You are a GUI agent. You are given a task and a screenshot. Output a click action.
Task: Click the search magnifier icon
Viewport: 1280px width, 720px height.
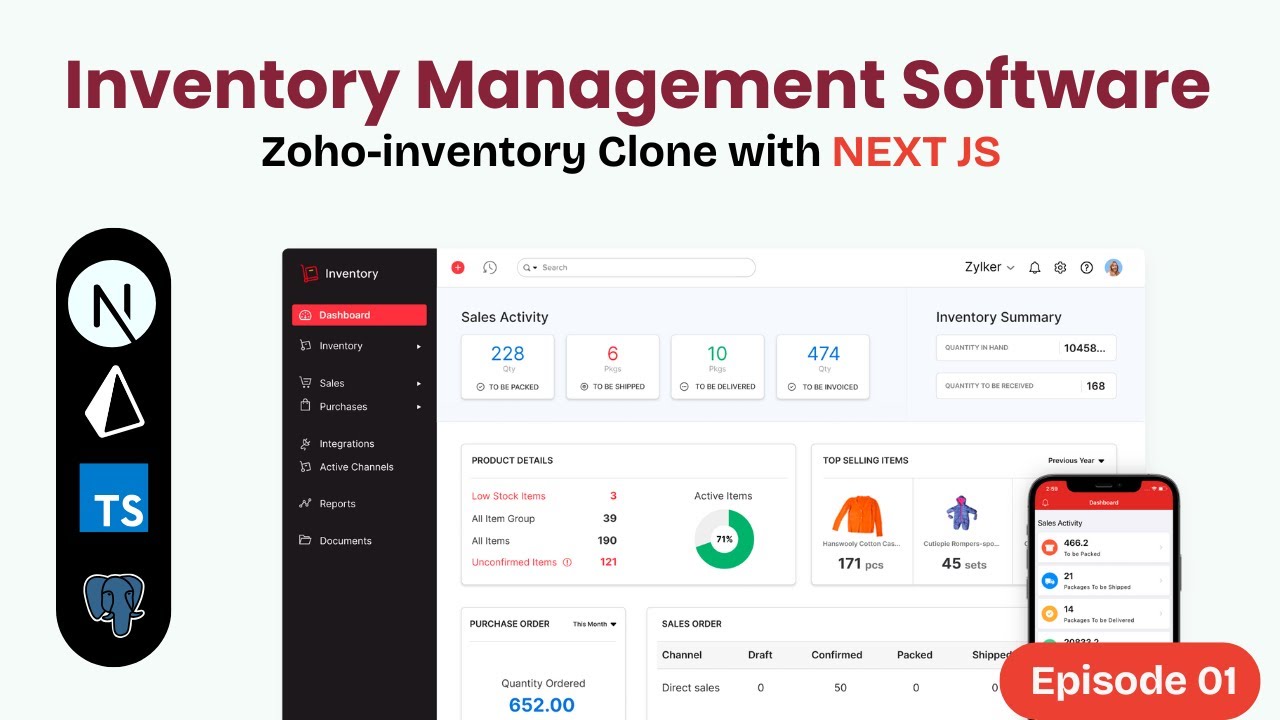pos(528,267)
